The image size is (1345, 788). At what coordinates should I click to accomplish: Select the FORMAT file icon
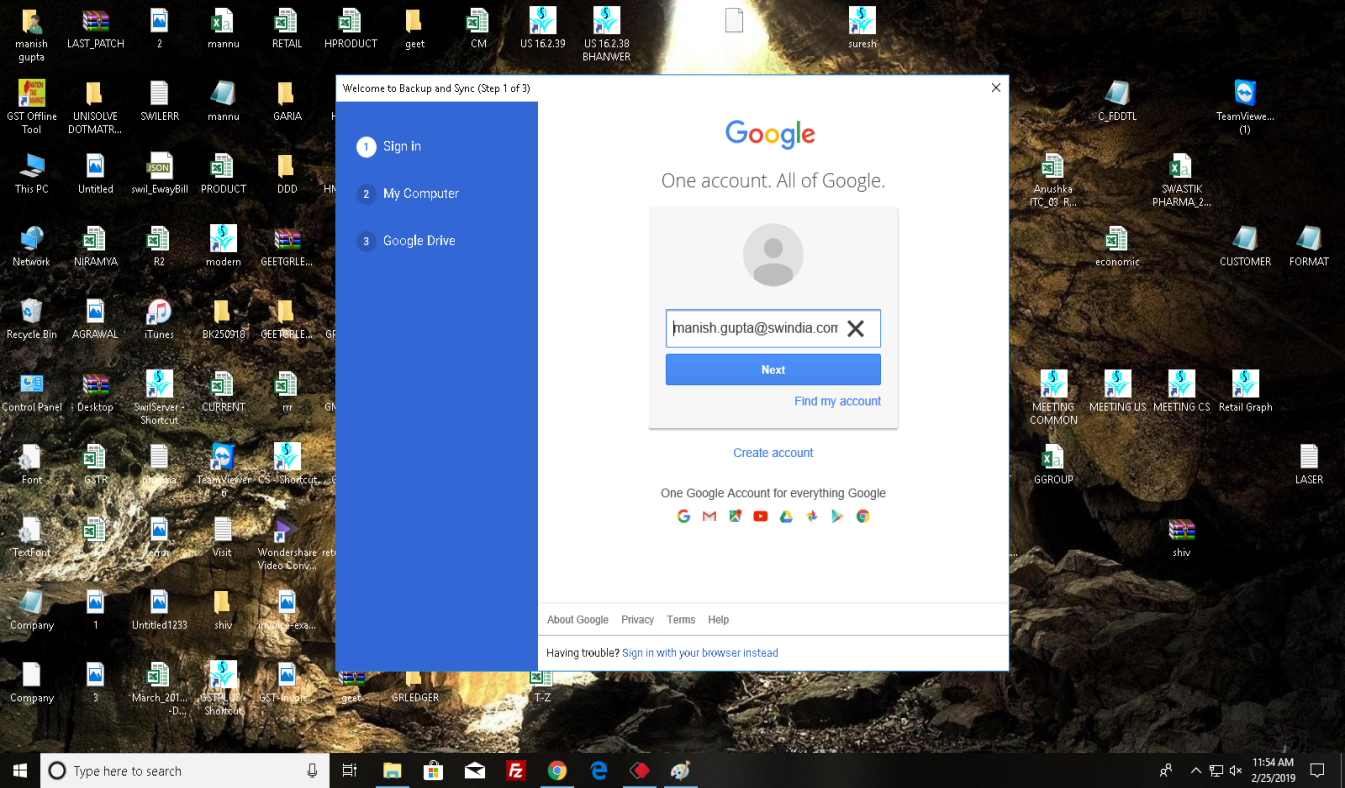[x=1309, y=246]
